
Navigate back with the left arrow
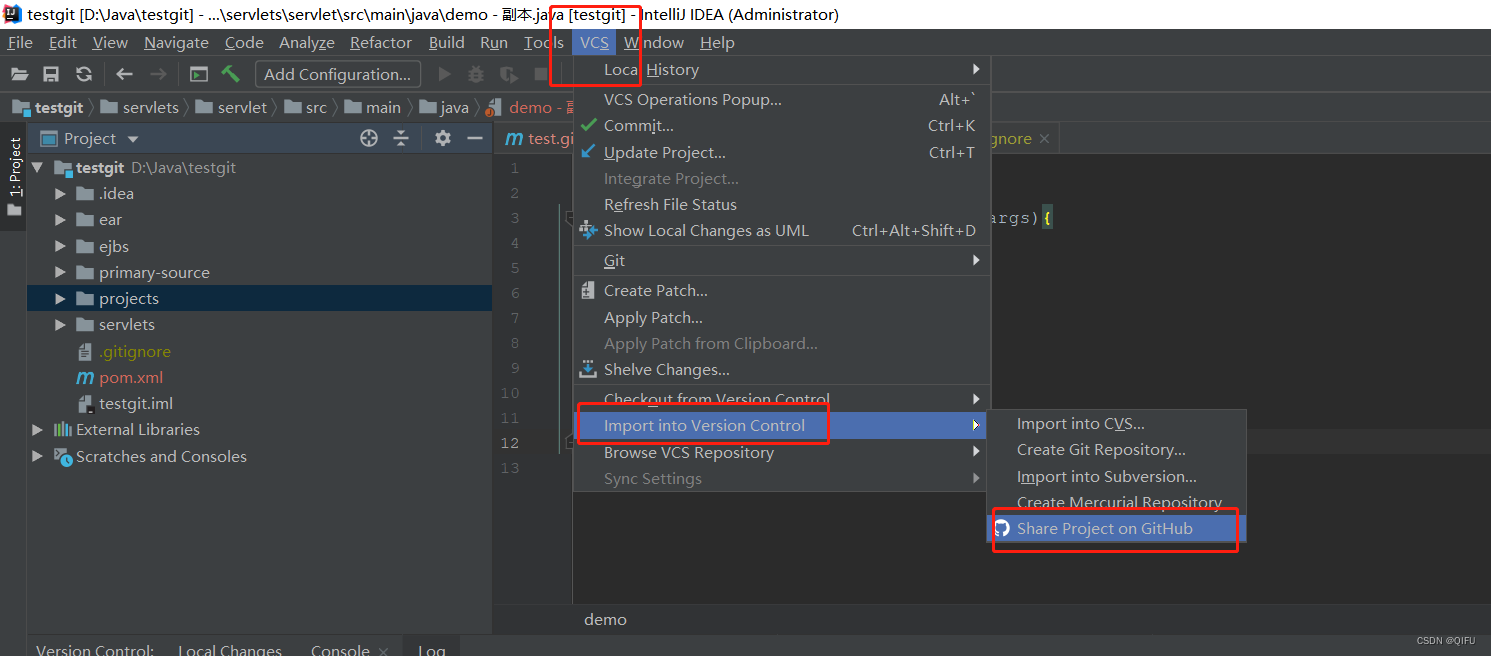click(x=124, y=74)
